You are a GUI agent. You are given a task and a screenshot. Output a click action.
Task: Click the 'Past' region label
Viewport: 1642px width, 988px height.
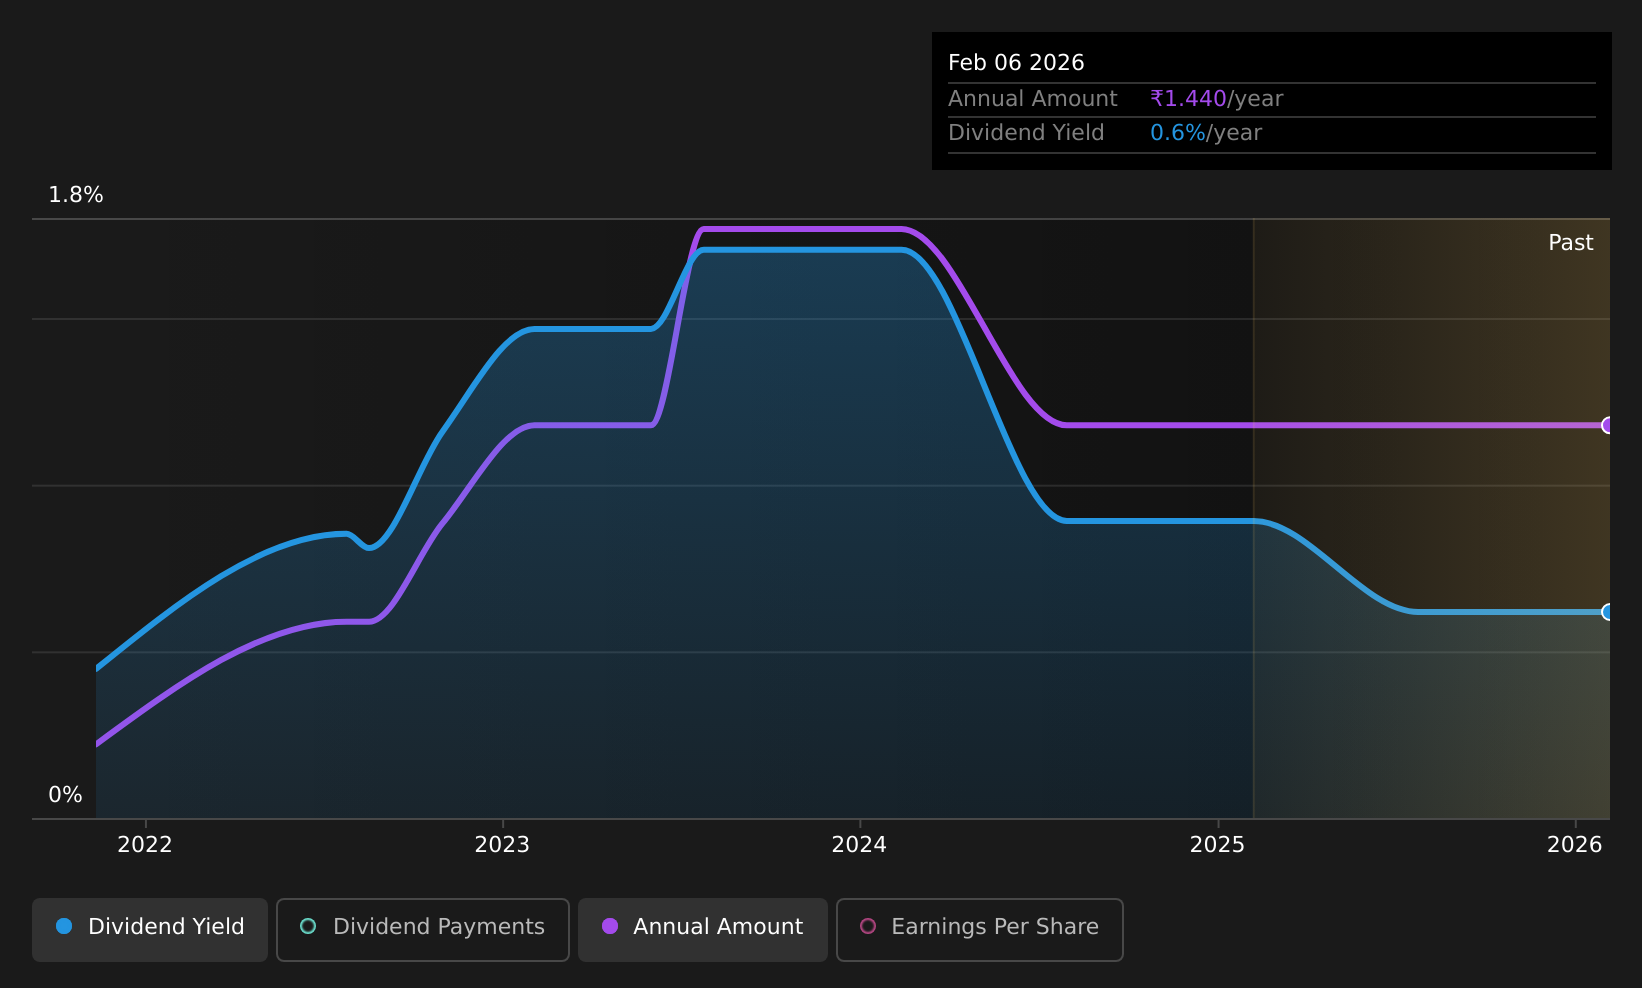[1570, 243]
